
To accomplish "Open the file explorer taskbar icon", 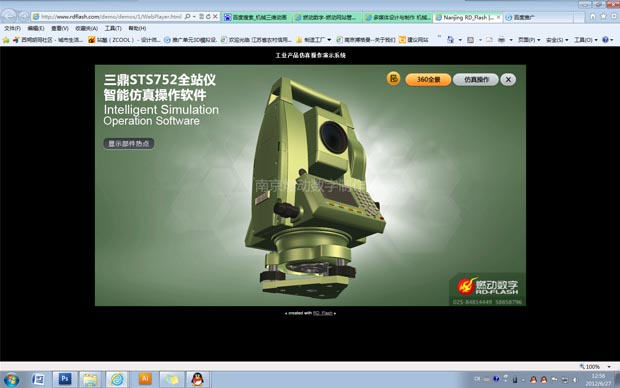I will [91, 380].
